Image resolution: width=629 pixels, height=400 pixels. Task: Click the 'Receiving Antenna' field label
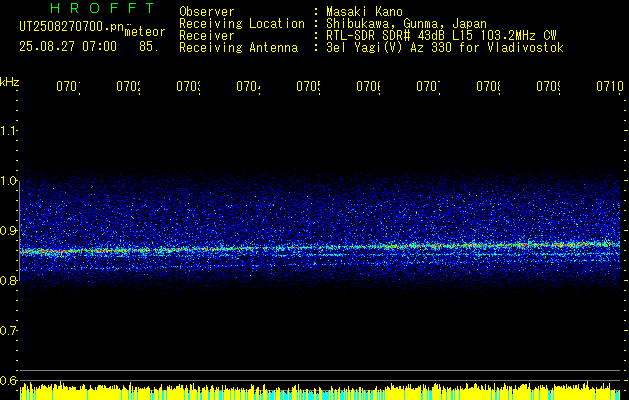pyautogui.click(x=238, y=48)
